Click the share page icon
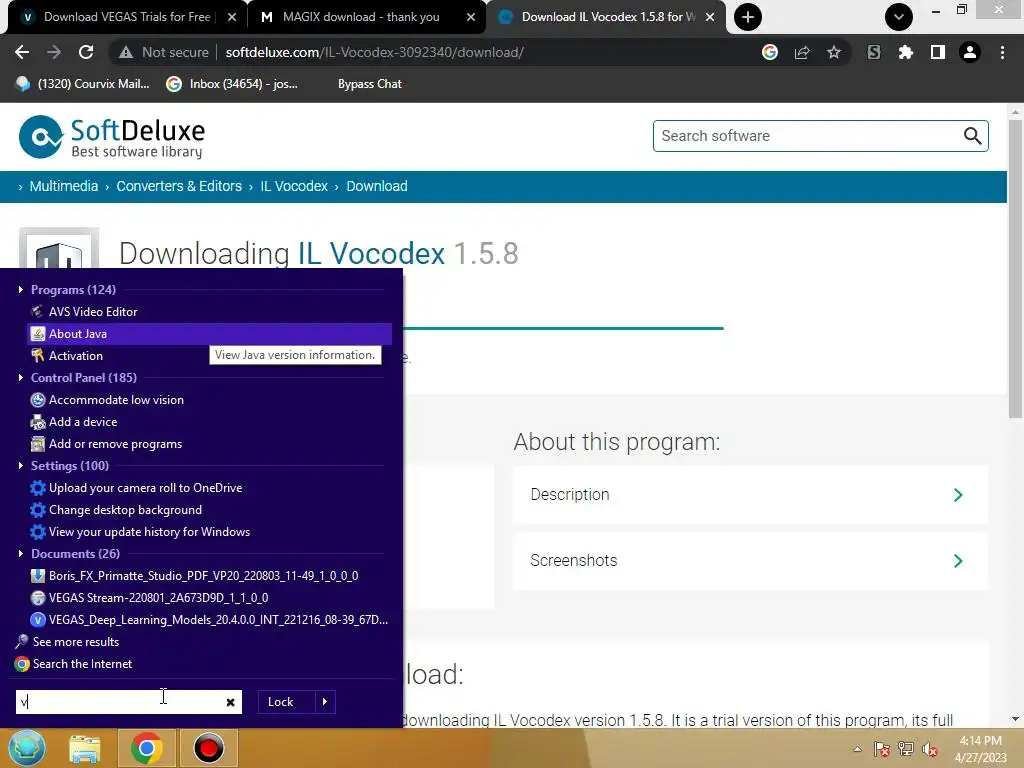This screenshot has height=768, width=1024. [802, 52]
